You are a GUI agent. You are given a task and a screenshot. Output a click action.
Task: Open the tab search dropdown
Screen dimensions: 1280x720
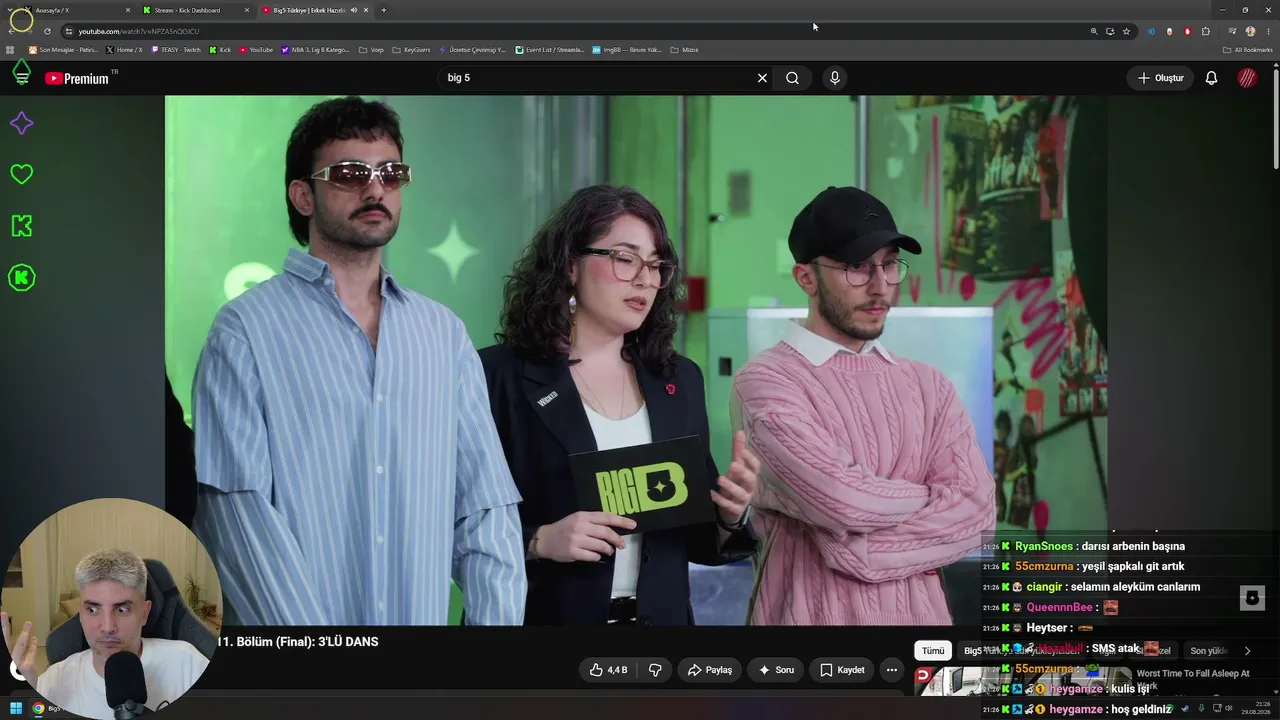11,10
